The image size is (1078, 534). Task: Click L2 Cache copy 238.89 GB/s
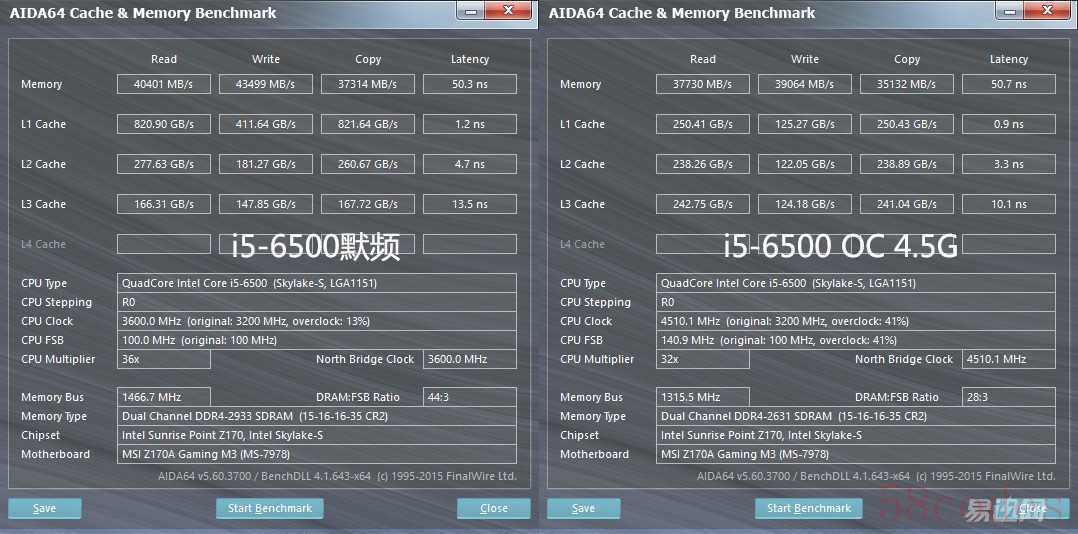[907, 164]
